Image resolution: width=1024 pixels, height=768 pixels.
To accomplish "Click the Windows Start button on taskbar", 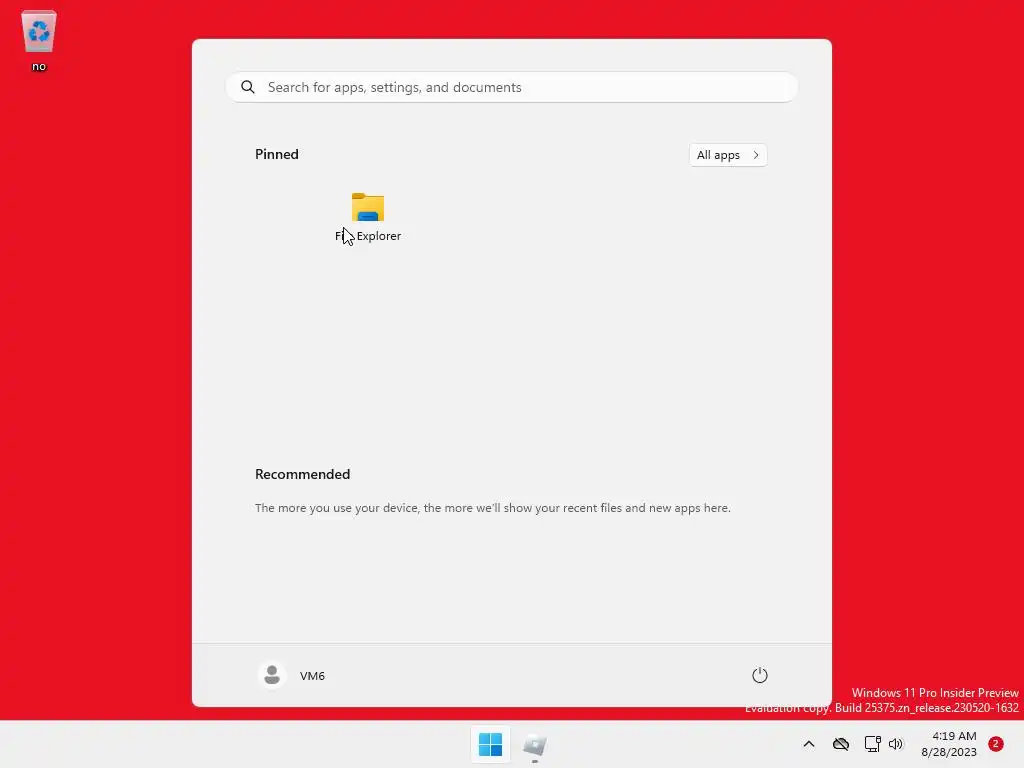I will coord(490,744).
